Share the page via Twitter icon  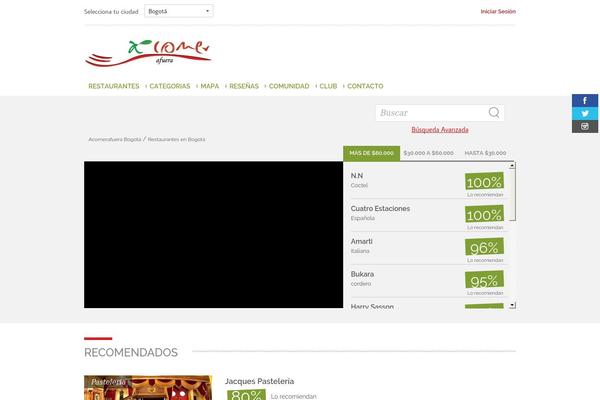pyautogui.click(x=585, y=113)
